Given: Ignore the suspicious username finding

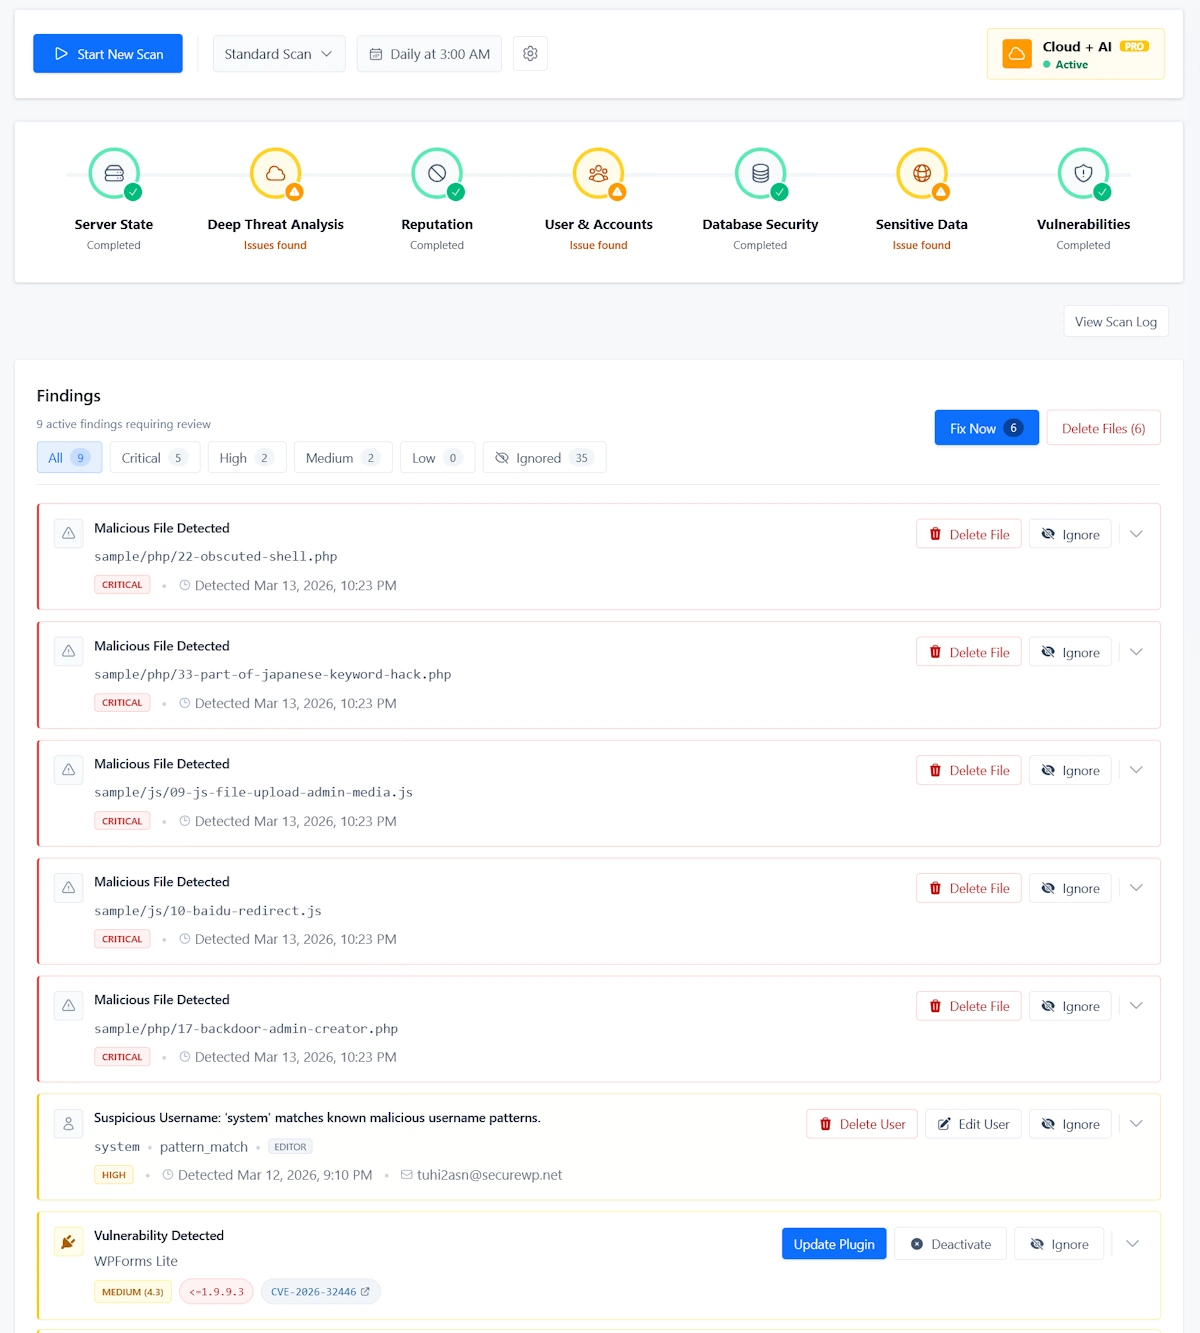Looking at the screenshot, I should (x=1070, y=1124).
